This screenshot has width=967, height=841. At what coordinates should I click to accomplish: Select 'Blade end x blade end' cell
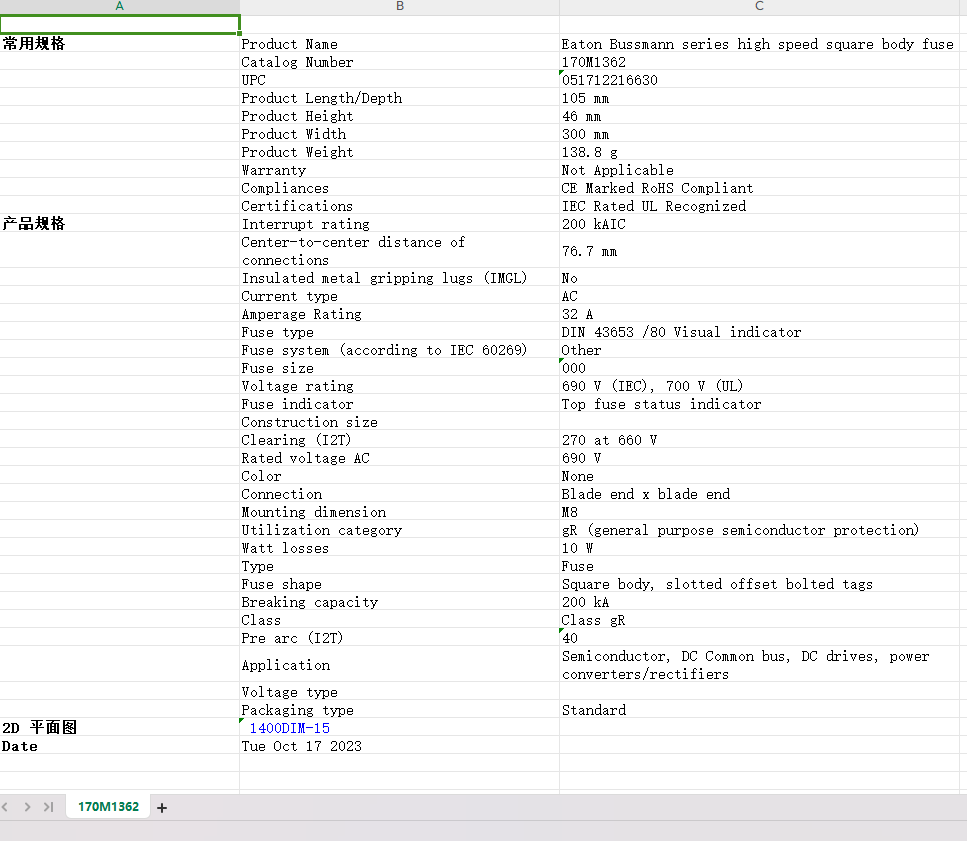(759, 493)
